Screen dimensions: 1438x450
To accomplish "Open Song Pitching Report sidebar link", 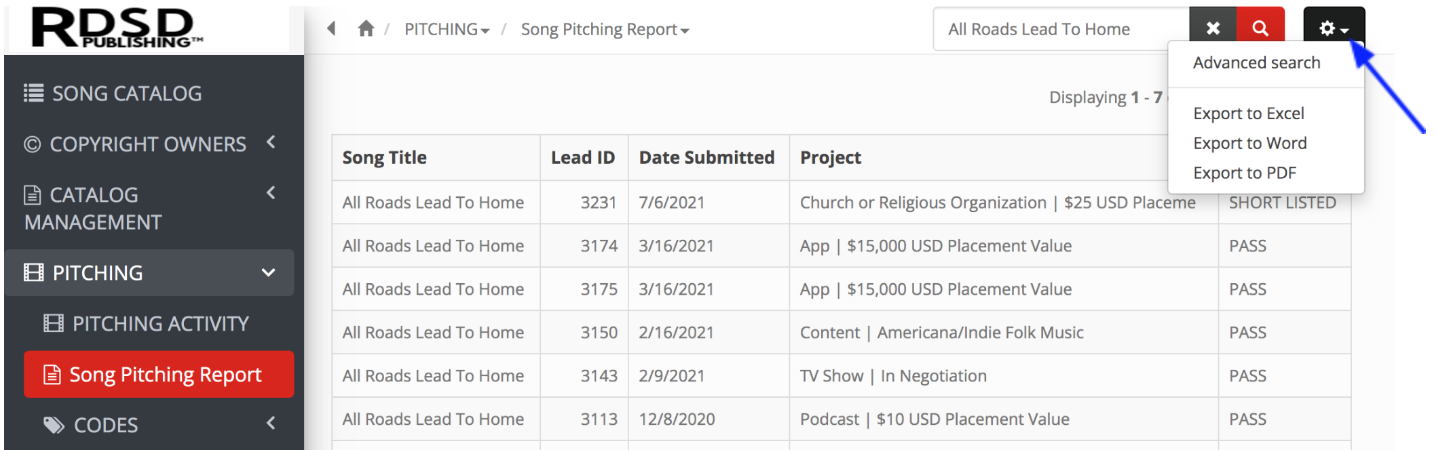I will point(159,374).
